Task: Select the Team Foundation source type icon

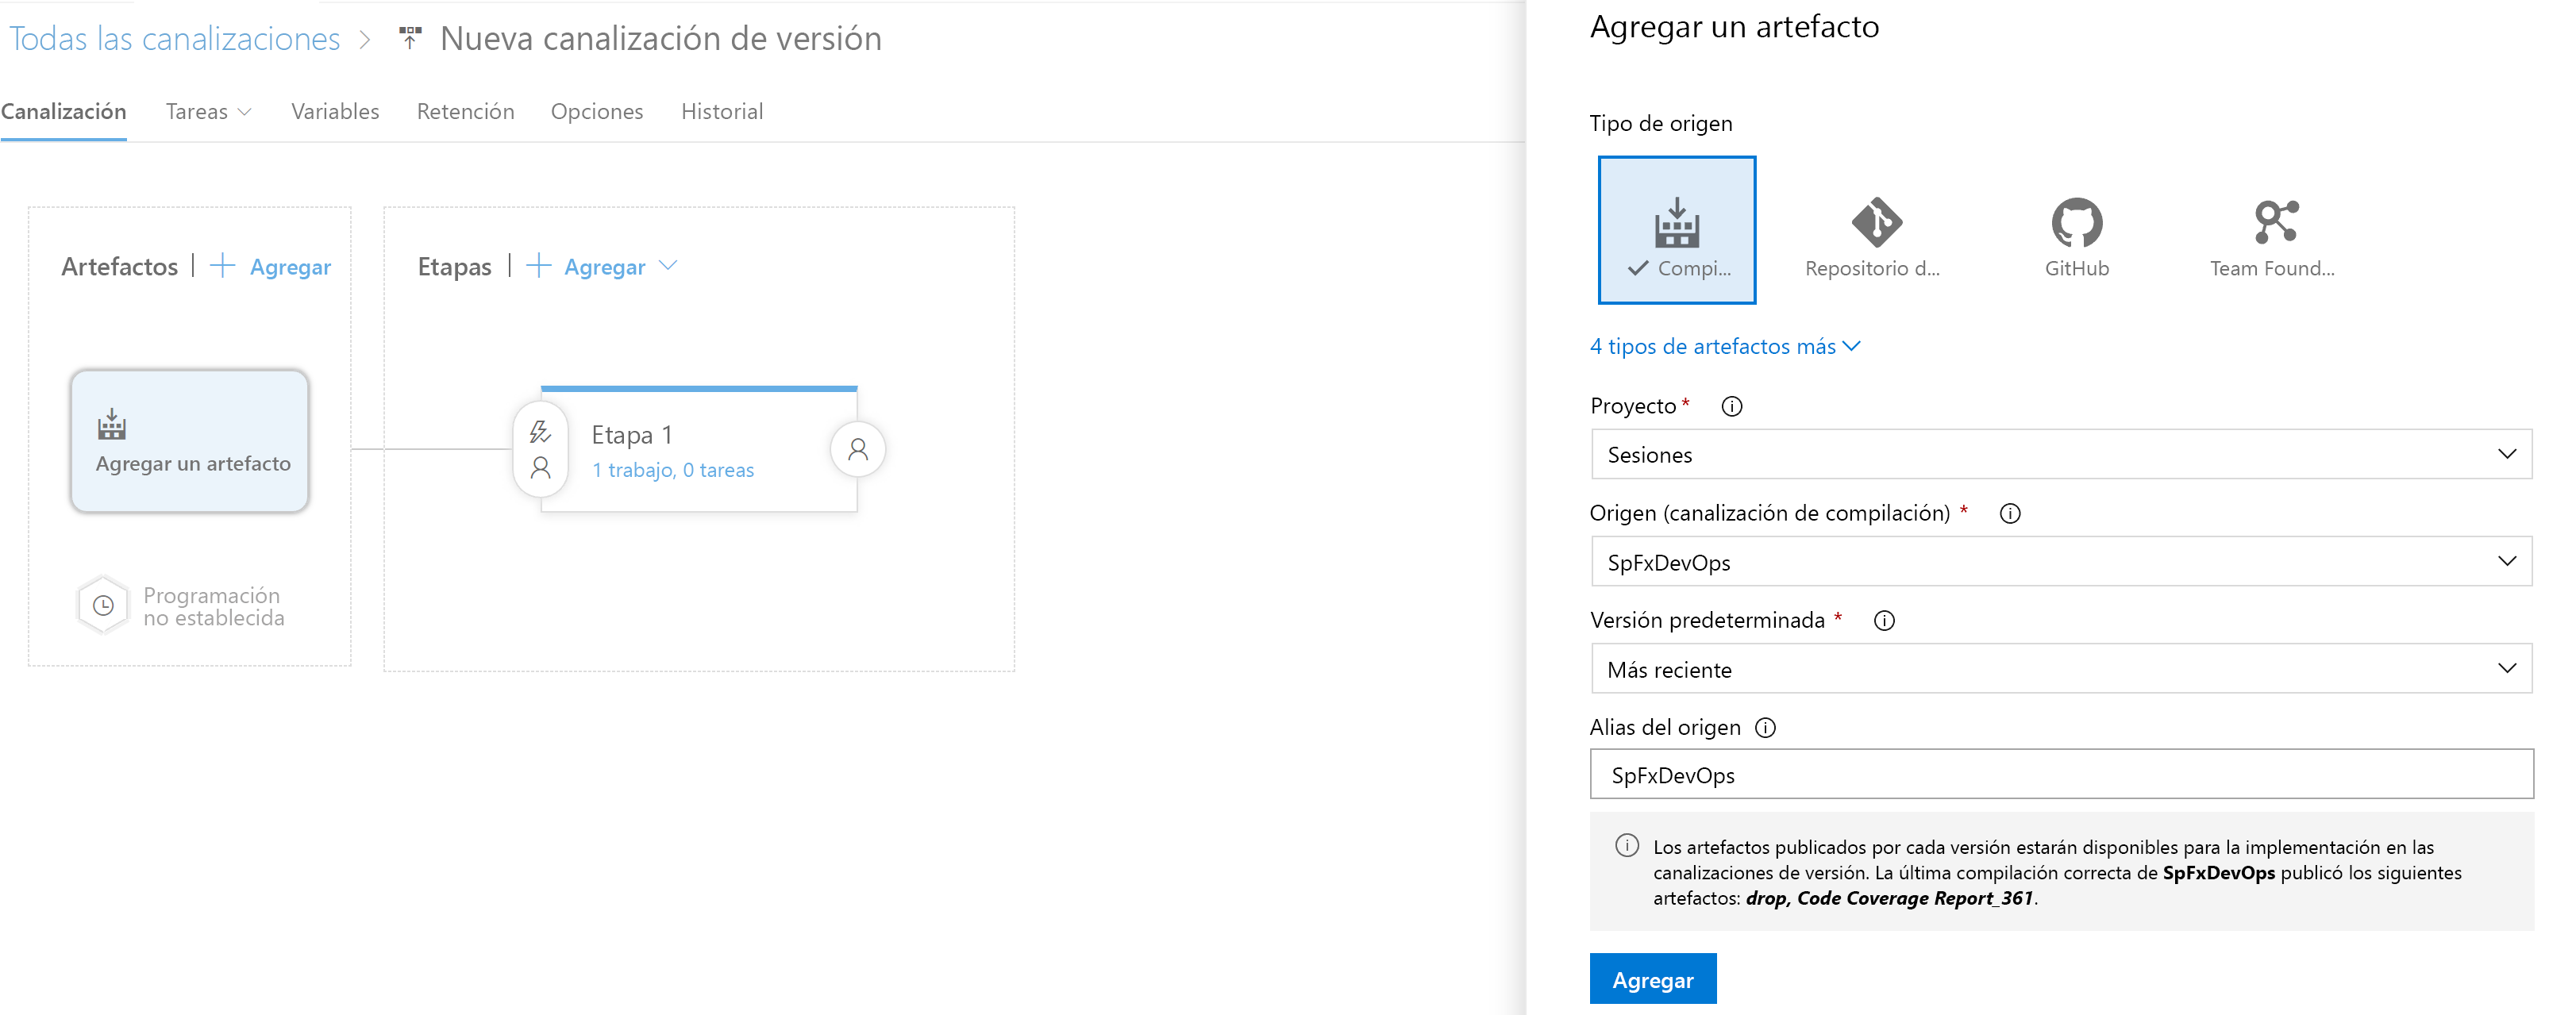Action: [2275, 222]
